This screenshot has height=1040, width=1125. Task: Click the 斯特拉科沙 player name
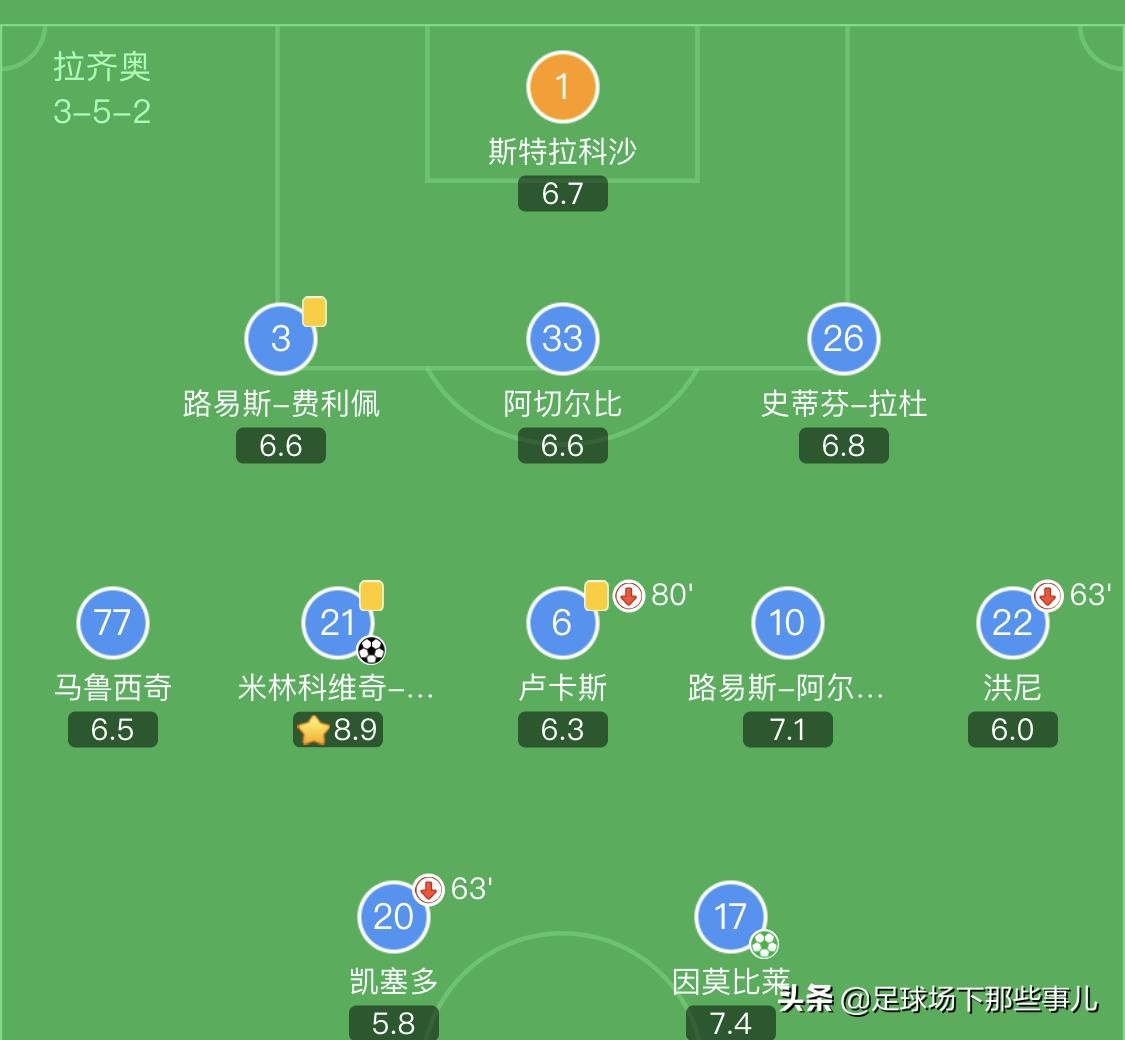(x=562, y=151)
